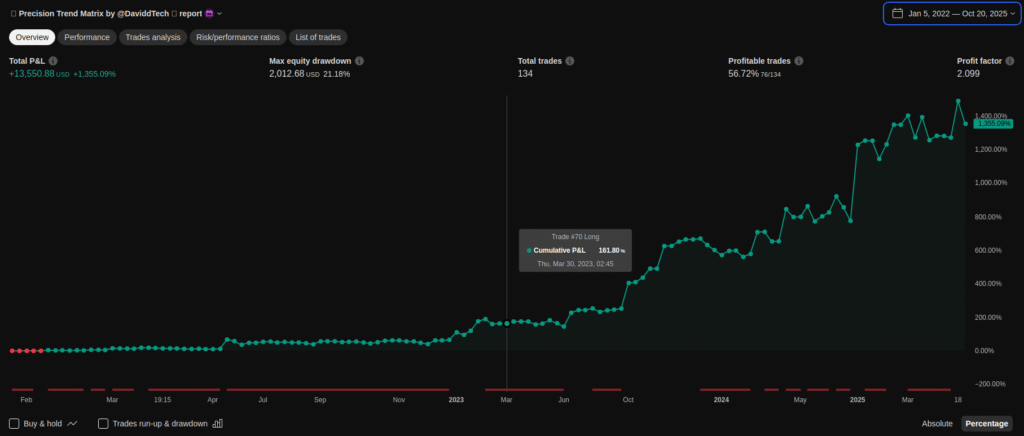Screen dimensions: 1024x436
Task: Open the Trades analysis tab
Action: click(x=152, y=37)
